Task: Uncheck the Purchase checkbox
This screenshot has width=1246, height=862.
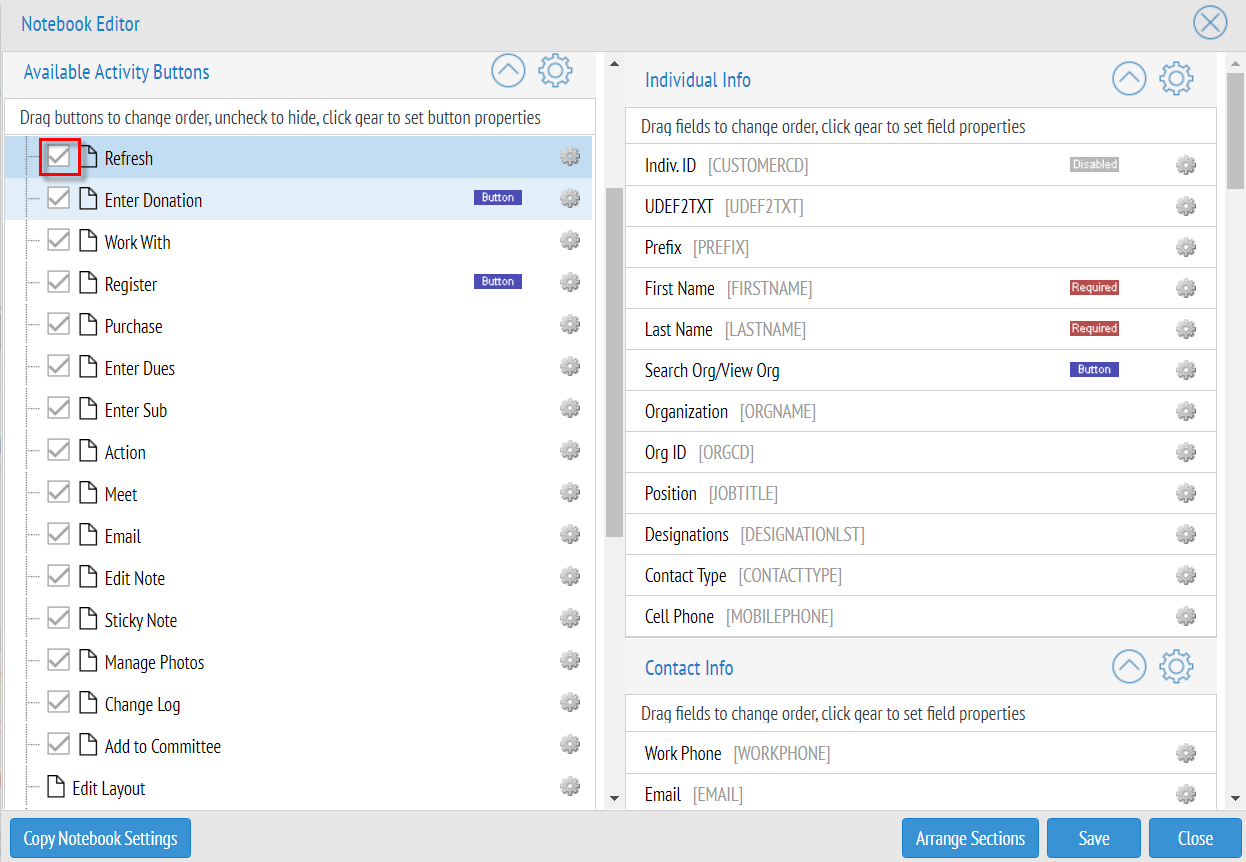Action: [x=59, y=325]
